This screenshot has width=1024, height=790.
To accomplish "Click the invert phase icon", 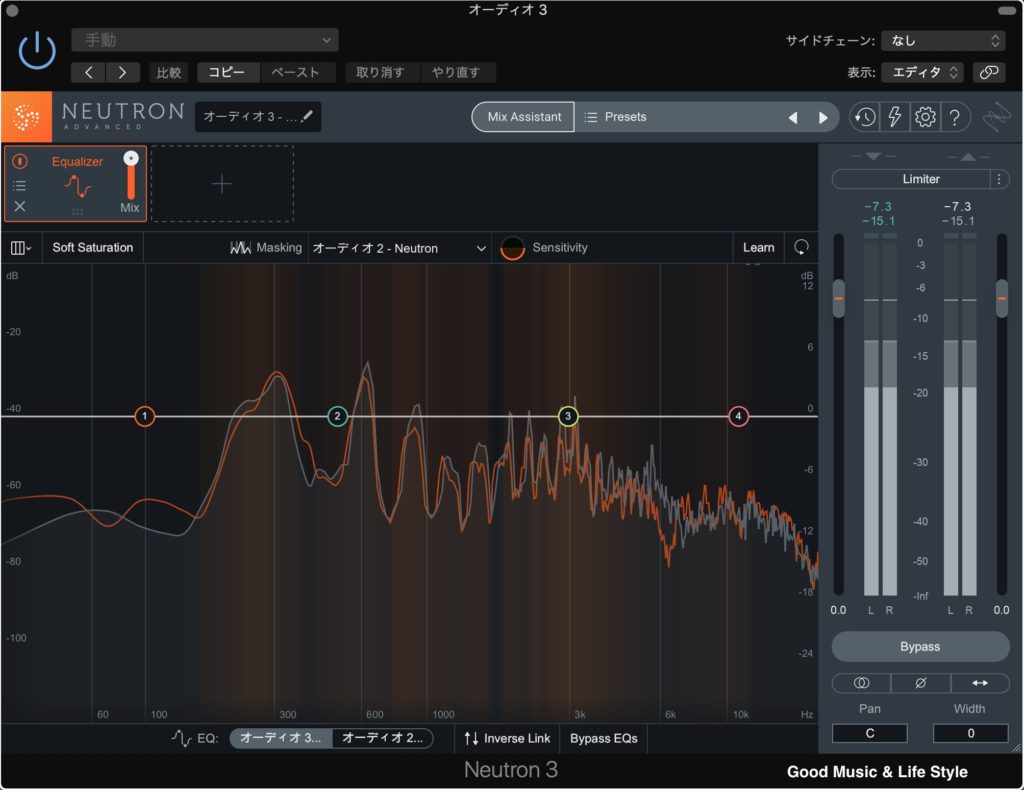I will click(x=921, y=683).
